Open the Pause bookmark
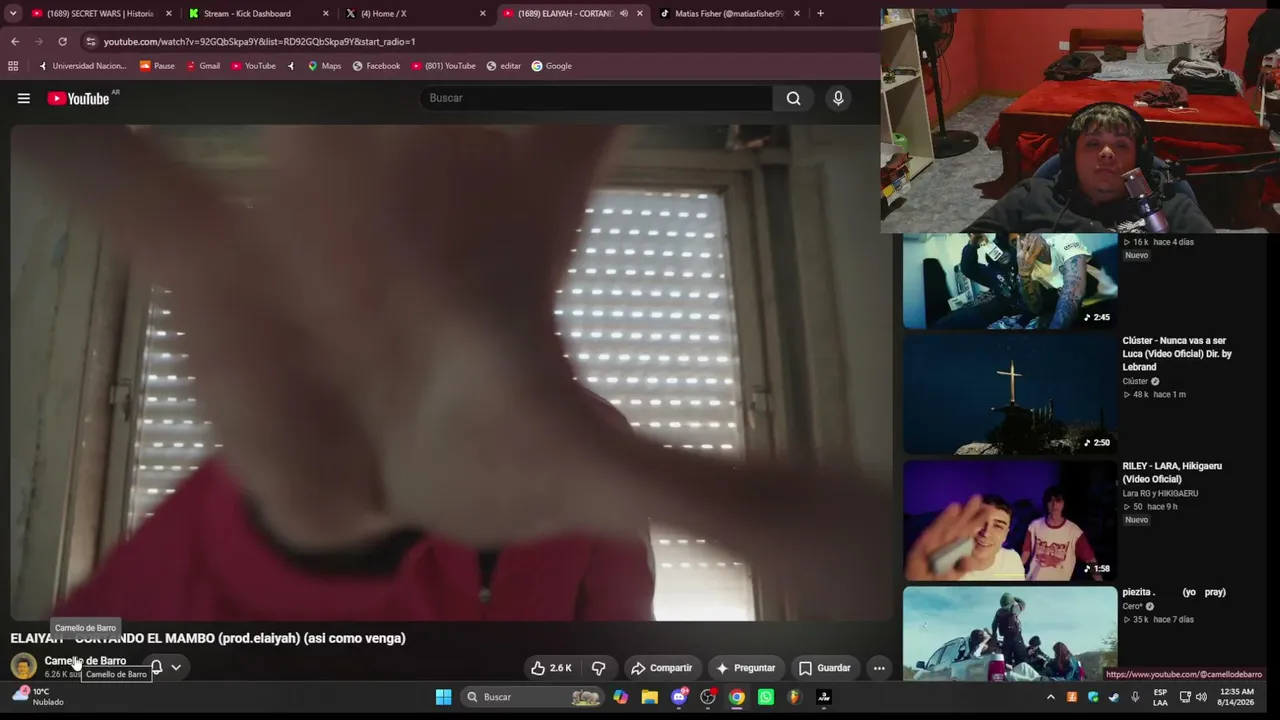 (157, 66)
